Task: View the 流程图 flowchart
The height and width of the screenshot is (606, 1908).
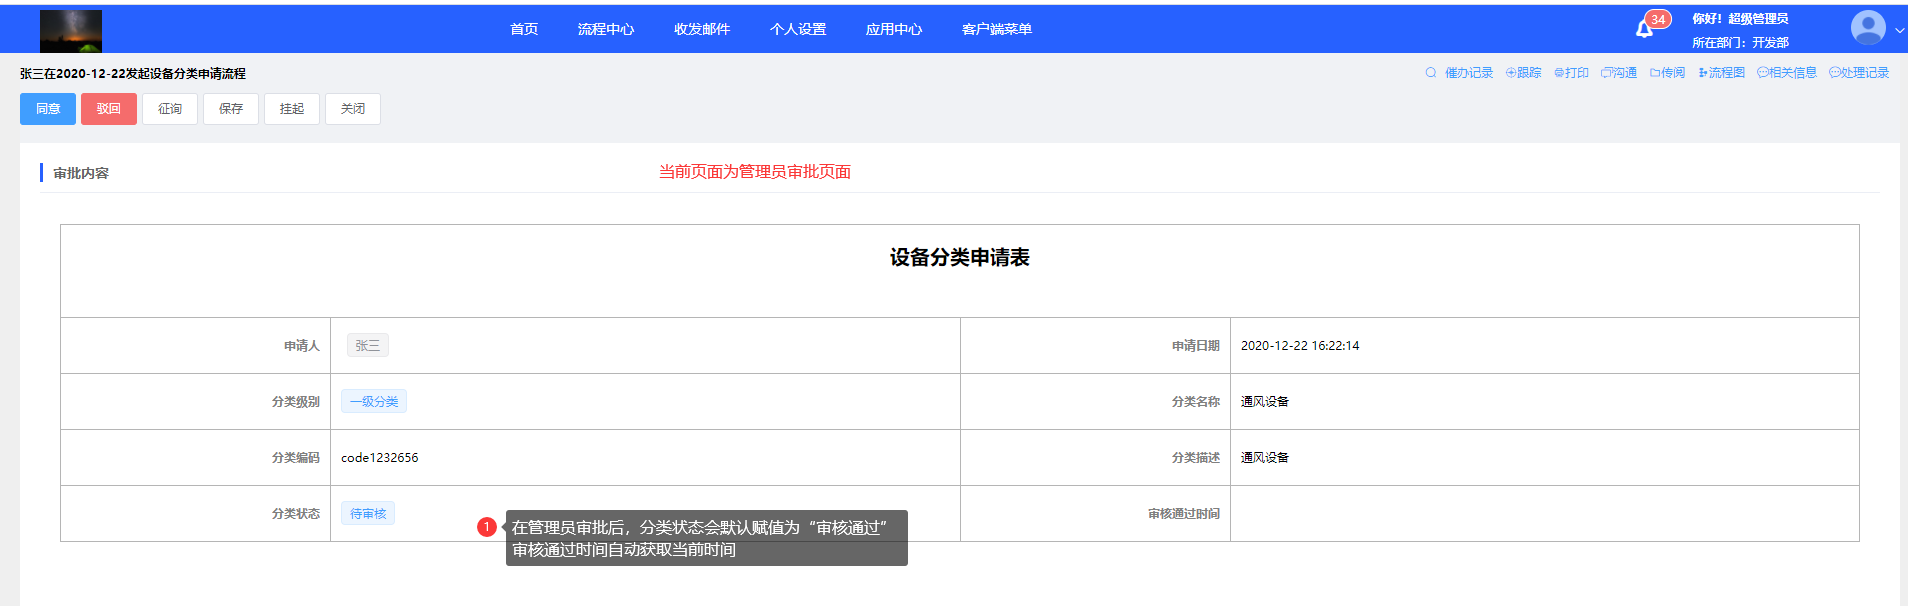Action: pyautogui.click(x=1703, y=73)
